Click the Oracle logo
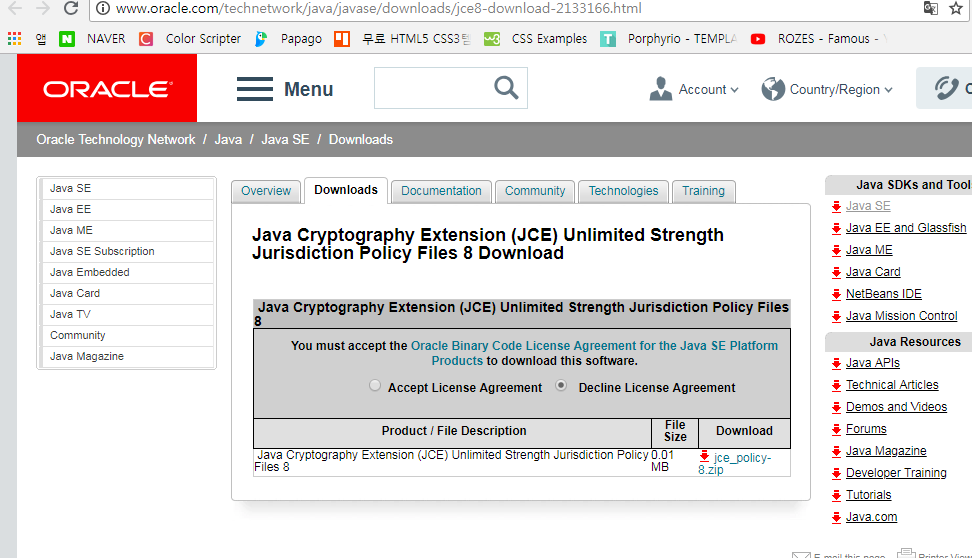Screen dimensions: 972x558 [107, 88]
